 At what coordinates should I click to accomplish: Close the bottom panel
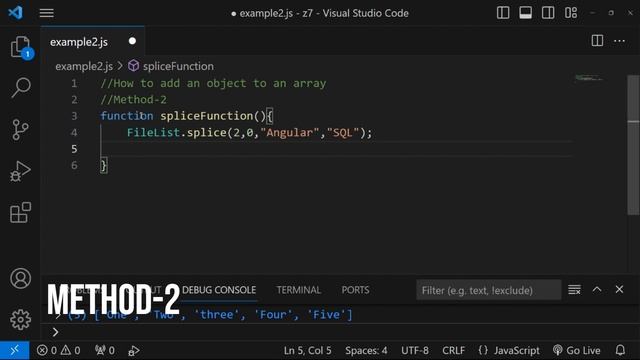pos(619,289)
